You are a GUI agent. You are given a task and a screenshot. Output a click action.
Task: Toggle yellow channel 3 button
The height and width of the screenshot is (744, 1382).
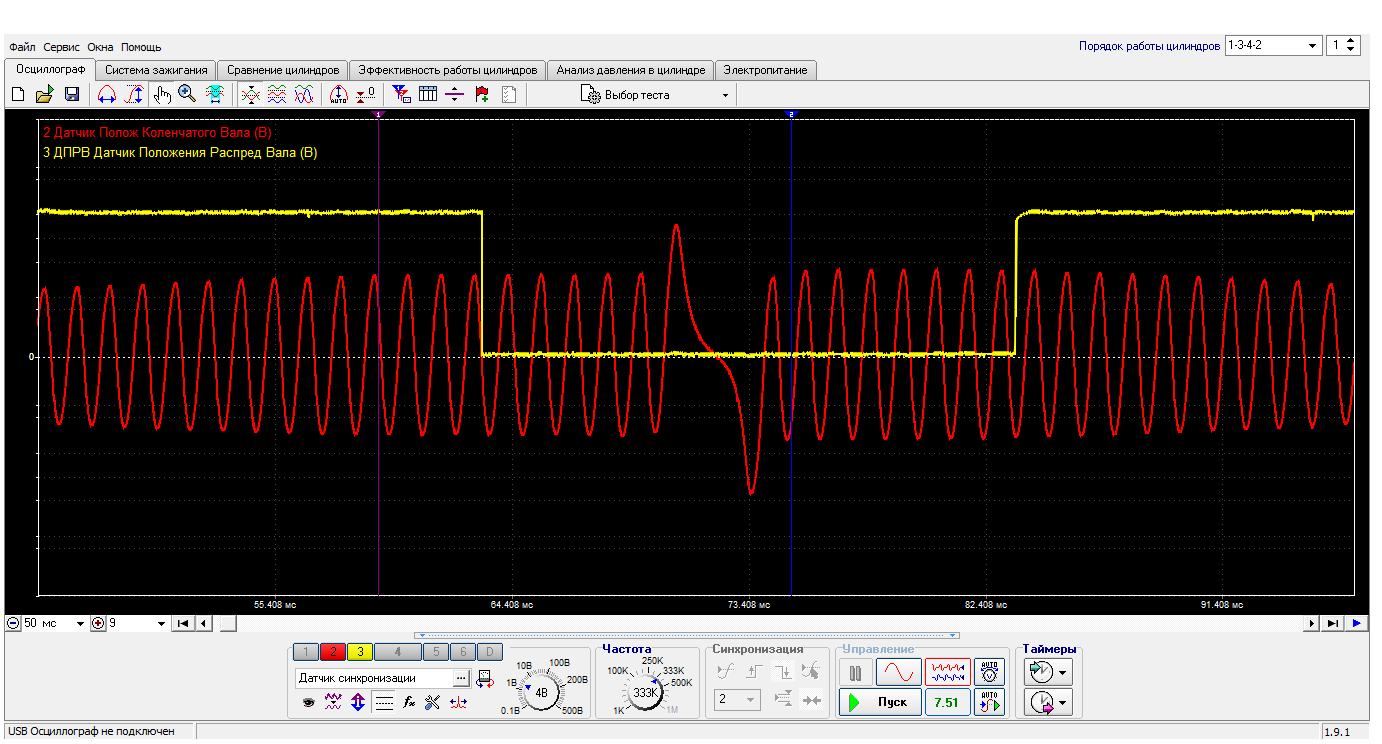pos(359,652)
